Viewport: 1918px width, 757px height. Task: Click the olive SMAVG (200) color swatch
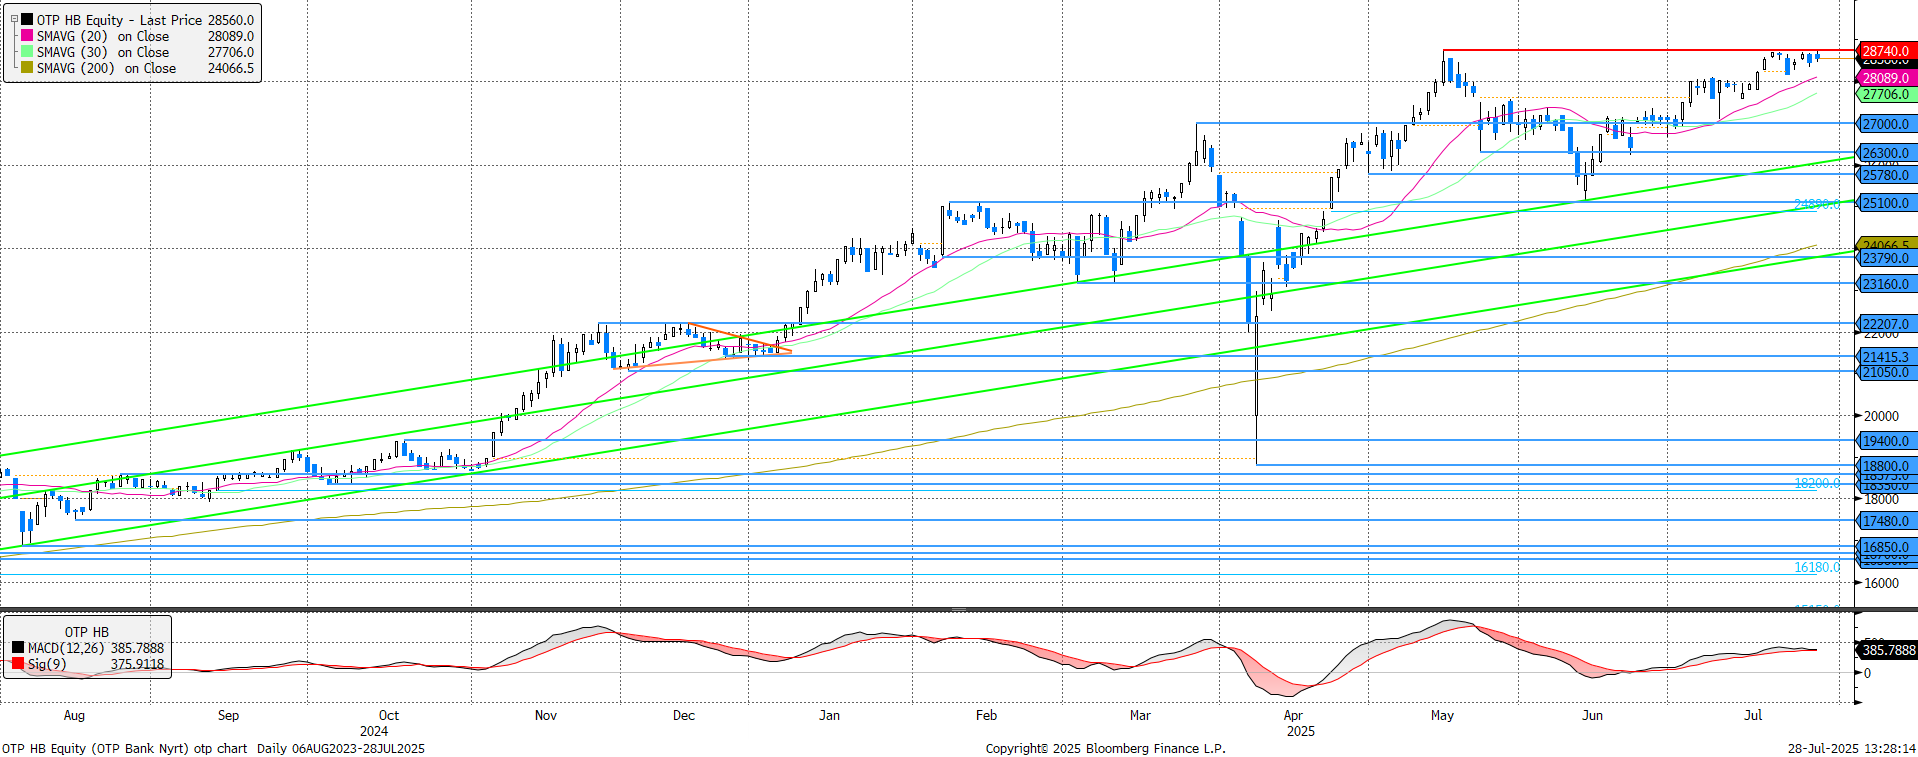tap(27, 67)
